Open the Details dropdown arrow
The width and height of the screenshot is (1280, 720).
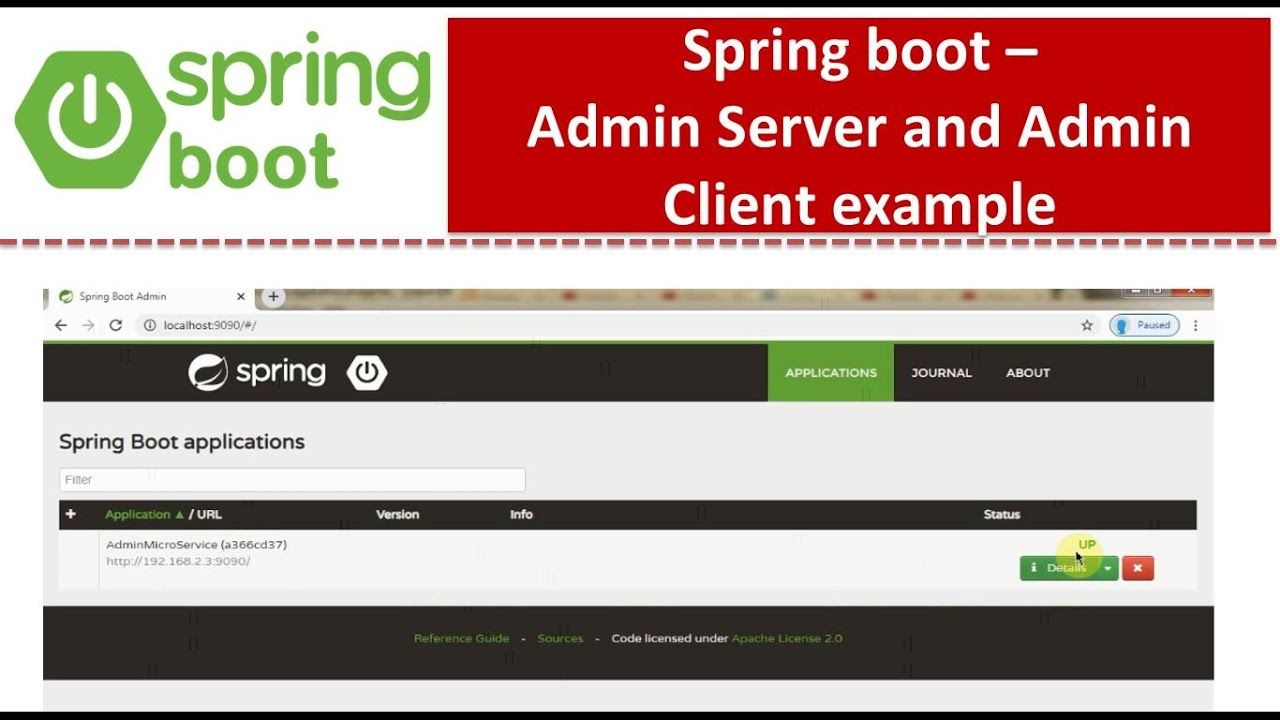1108,568
